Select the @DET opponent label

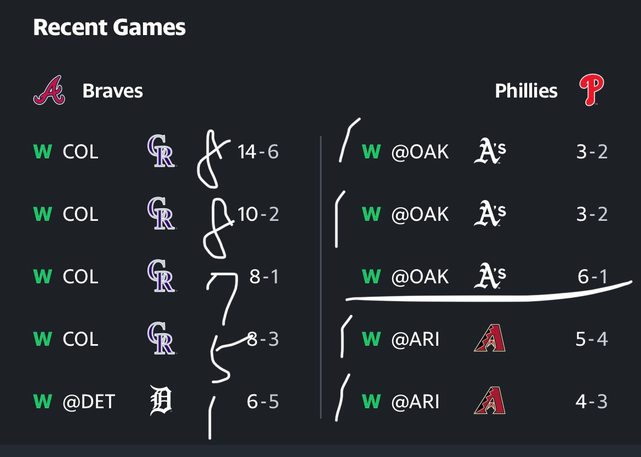tap(89, 402)
